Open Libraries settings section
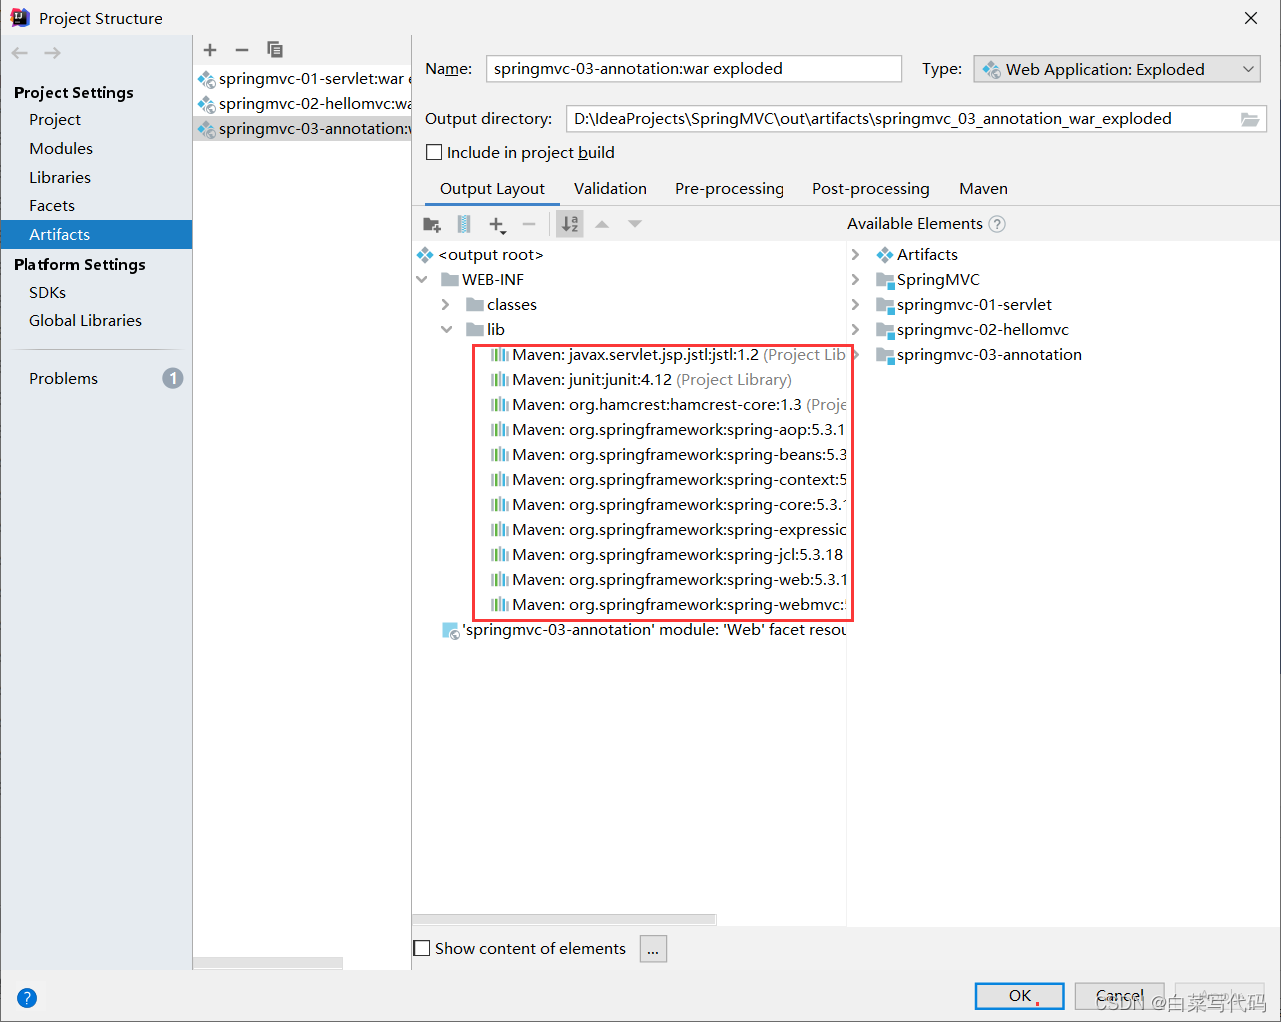1281x1022 pixels. point(60,178)
